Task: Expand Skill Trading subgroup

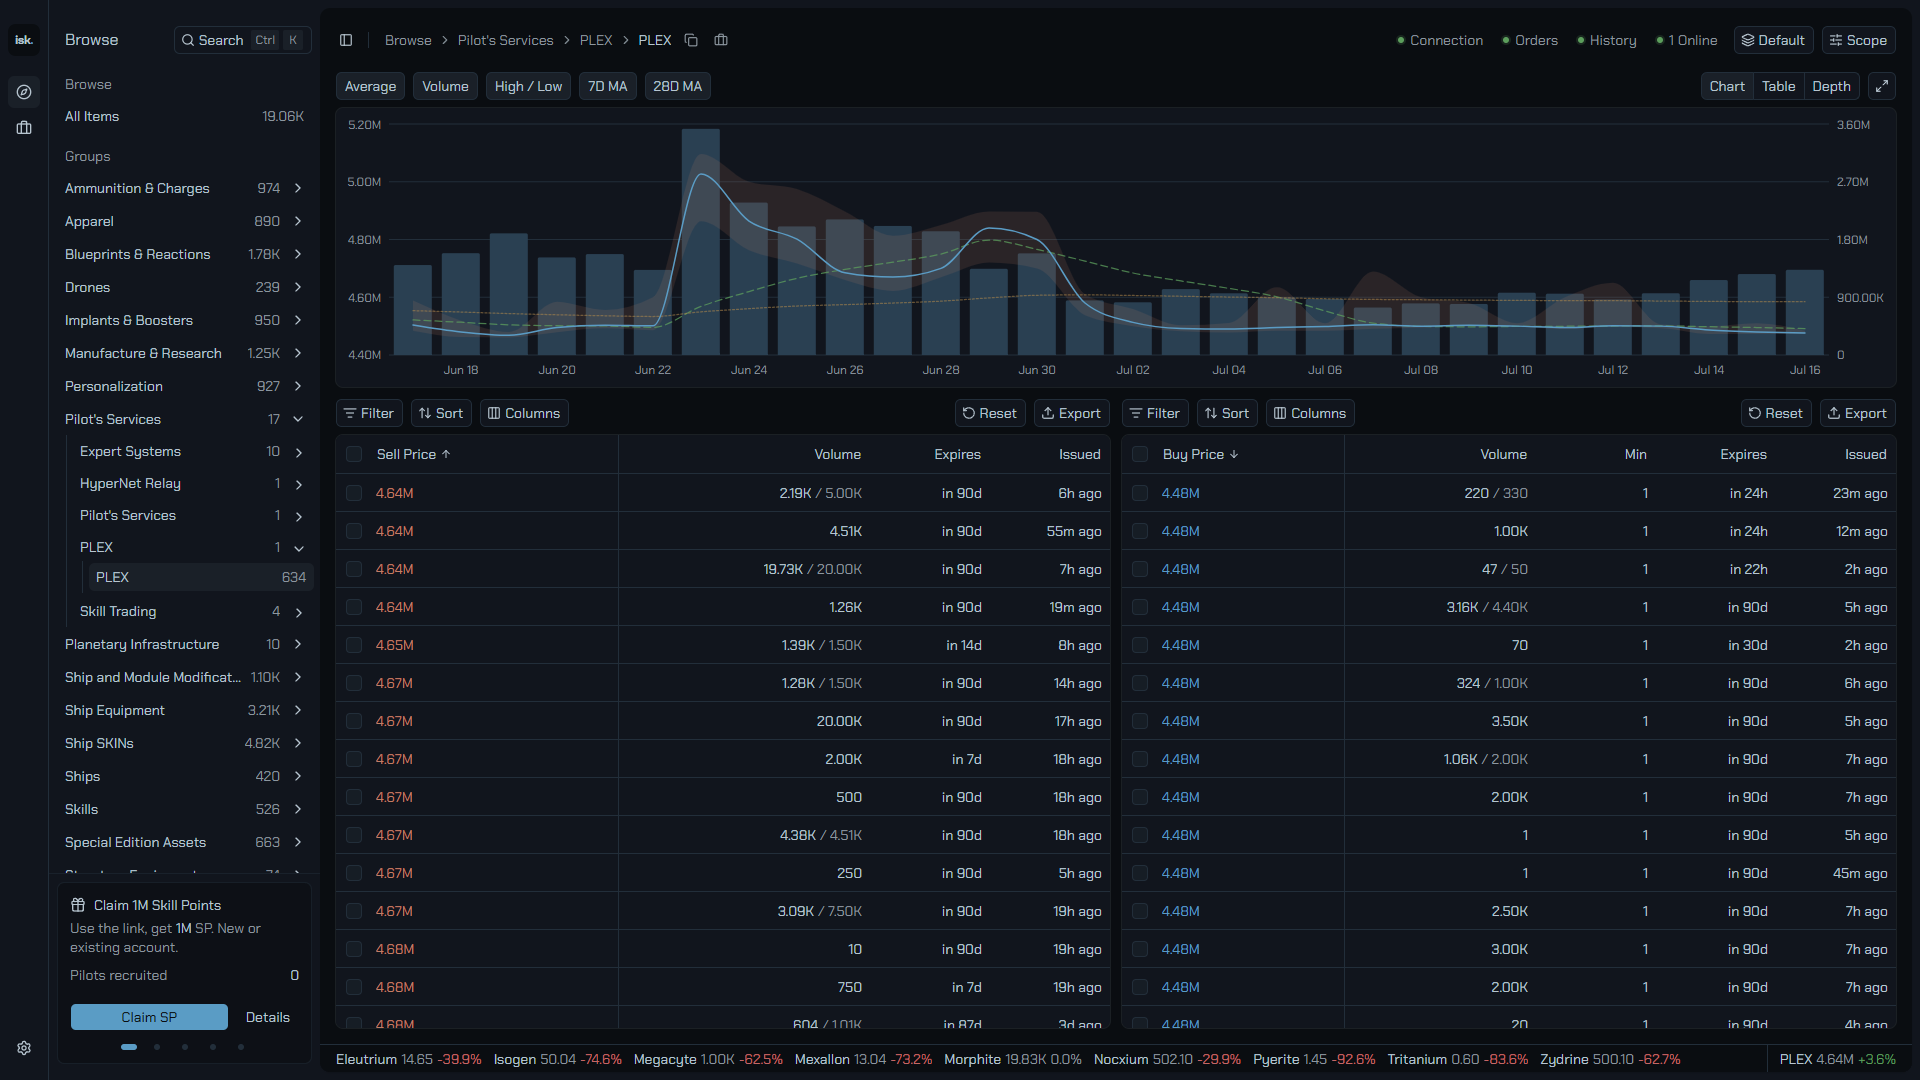Action: pos(298,612)
